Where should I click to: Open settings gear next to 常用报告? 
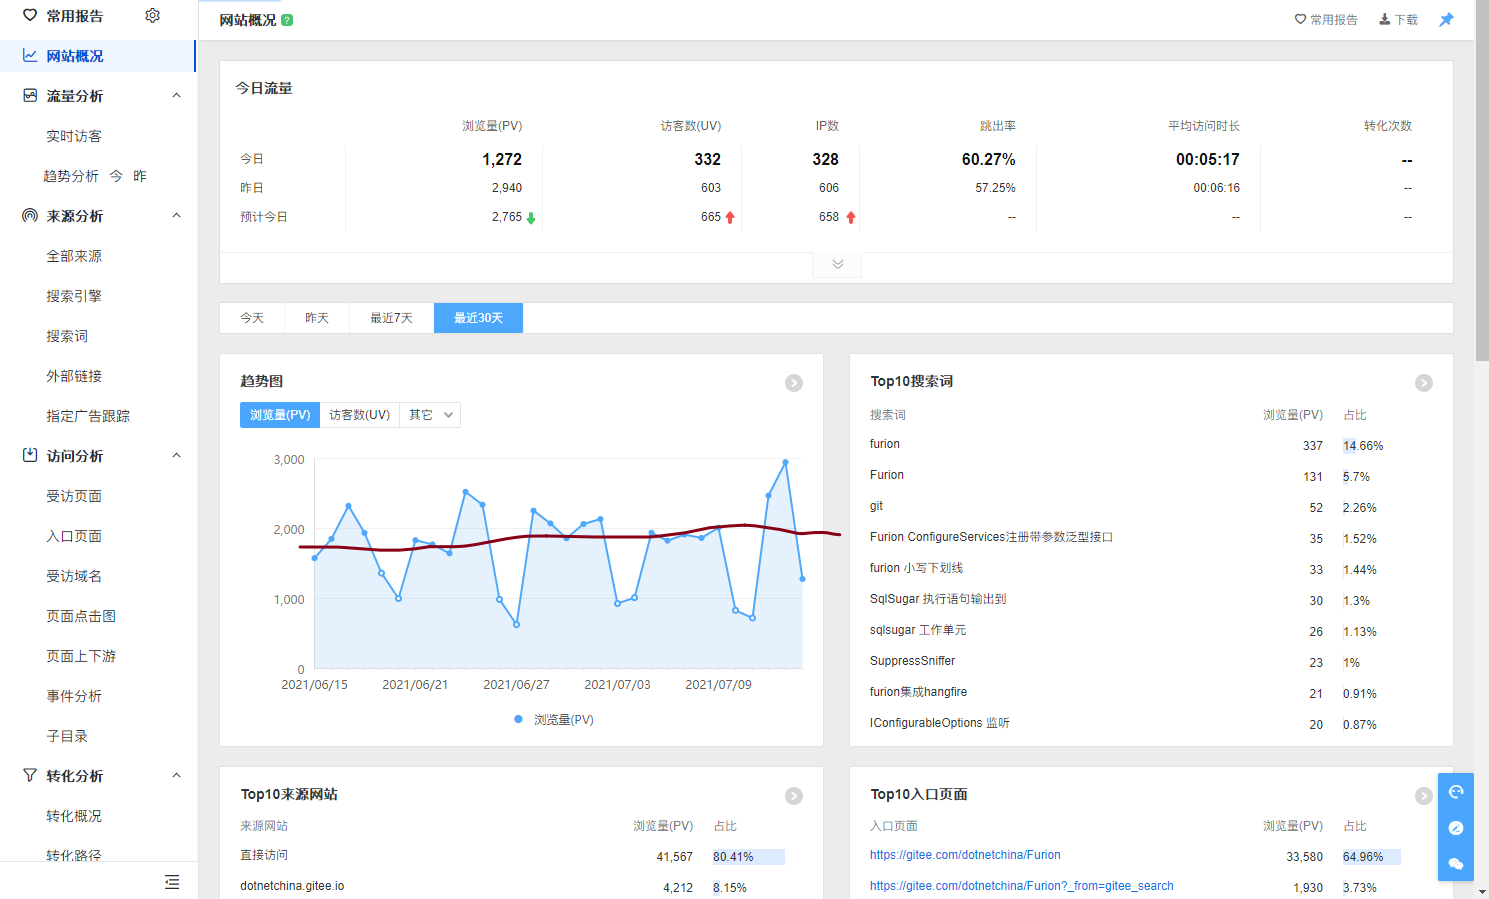click(152, 16)
